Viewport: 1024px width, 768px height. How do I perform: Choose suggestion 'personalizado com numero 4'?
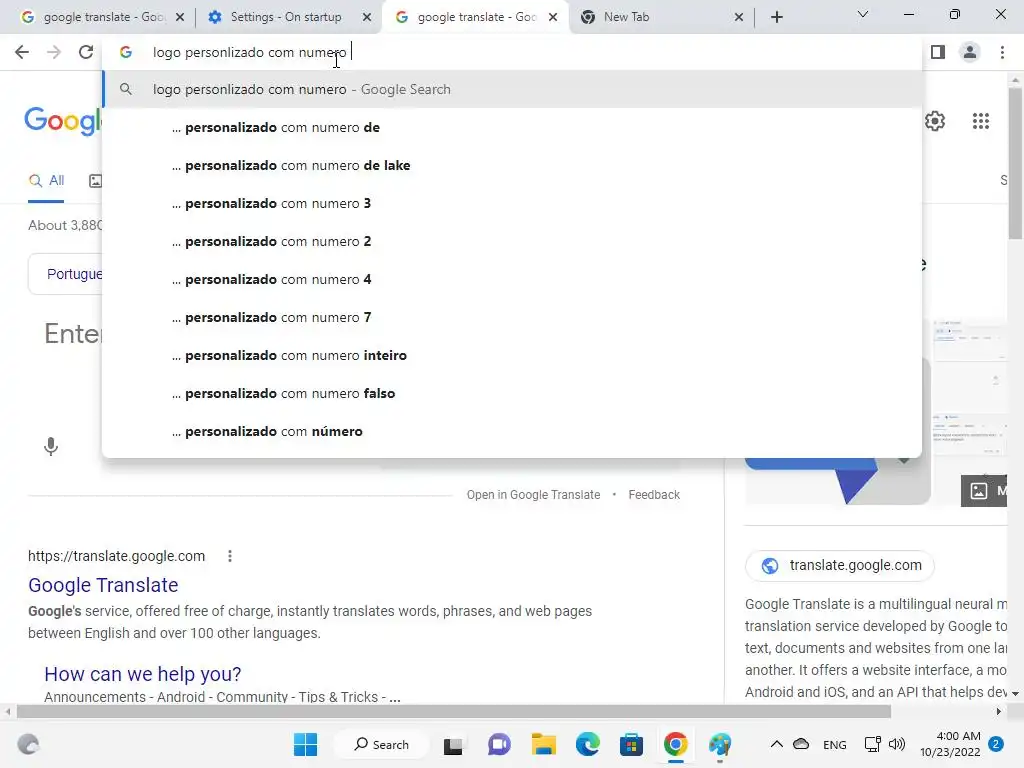(x=512, y=280)
